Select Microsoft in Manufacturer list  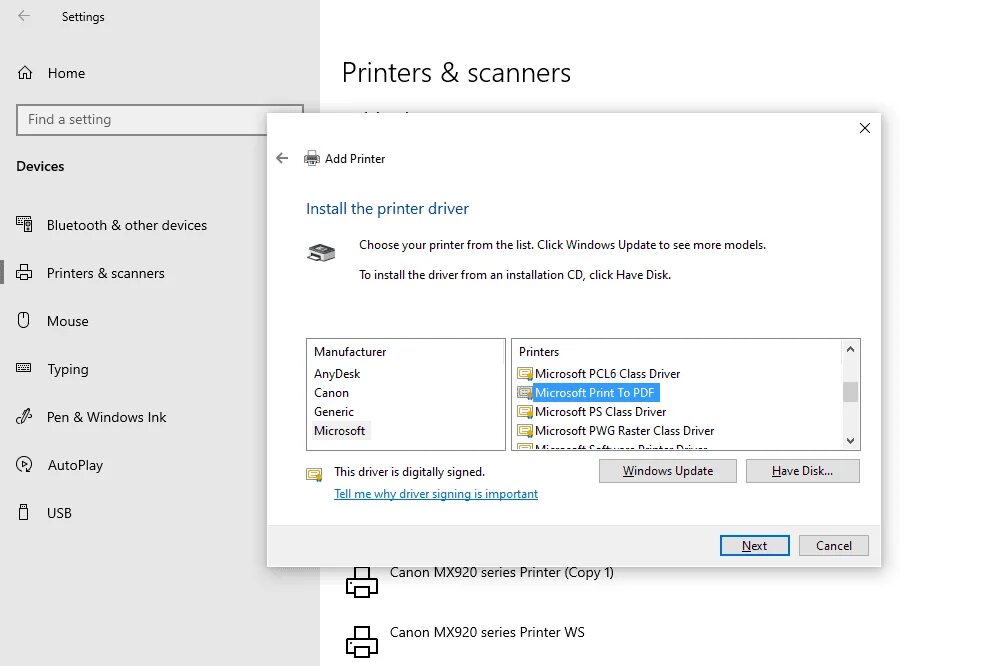coord(340,431)
